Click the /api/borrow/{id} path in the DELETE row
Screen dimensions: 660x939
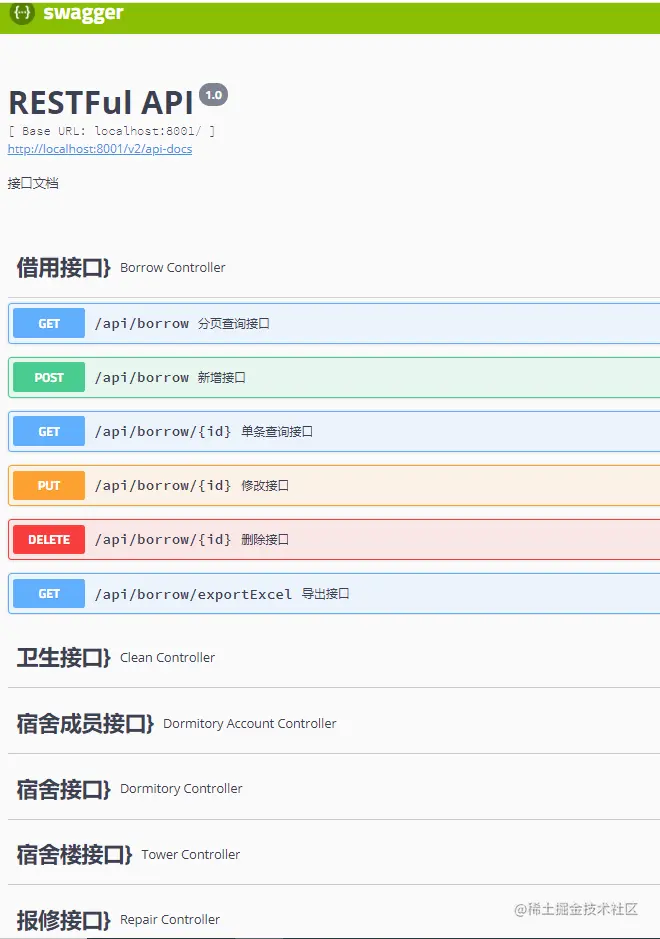[163, 540]
